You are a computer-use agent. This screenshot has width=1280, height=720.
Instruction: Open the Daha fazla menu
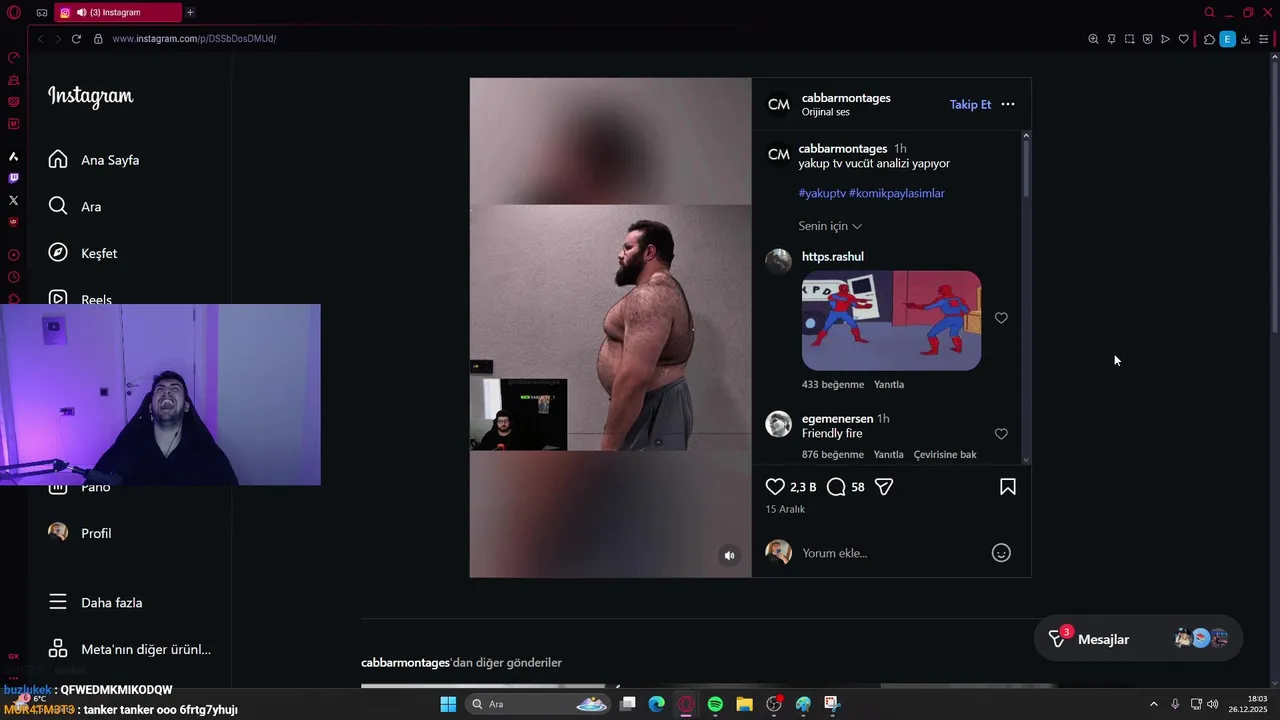pos(96,603)
